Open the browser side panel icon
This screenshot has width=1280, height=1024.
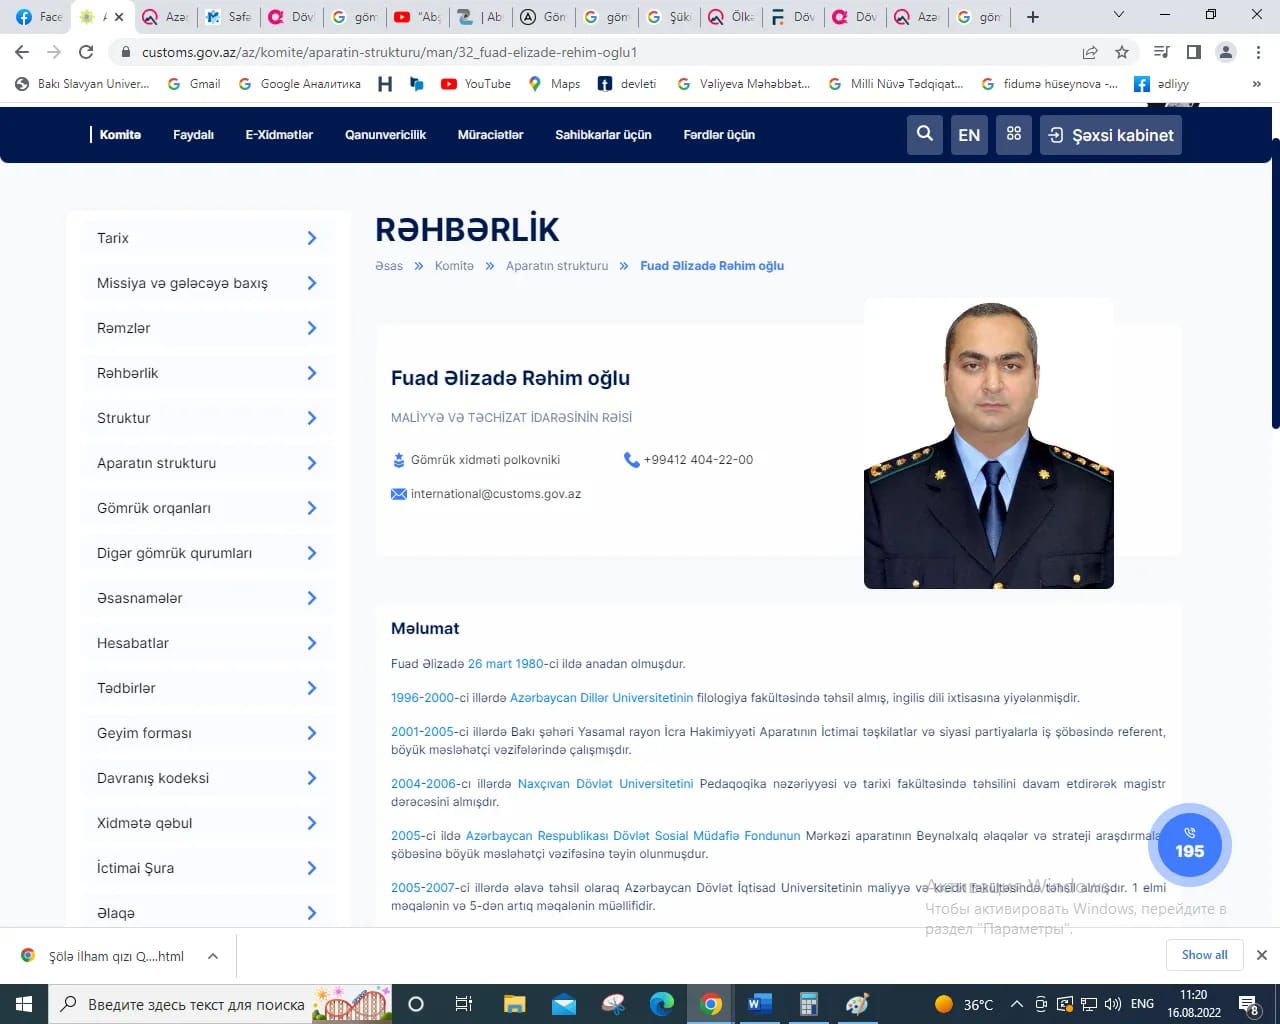pos(1194,52)
